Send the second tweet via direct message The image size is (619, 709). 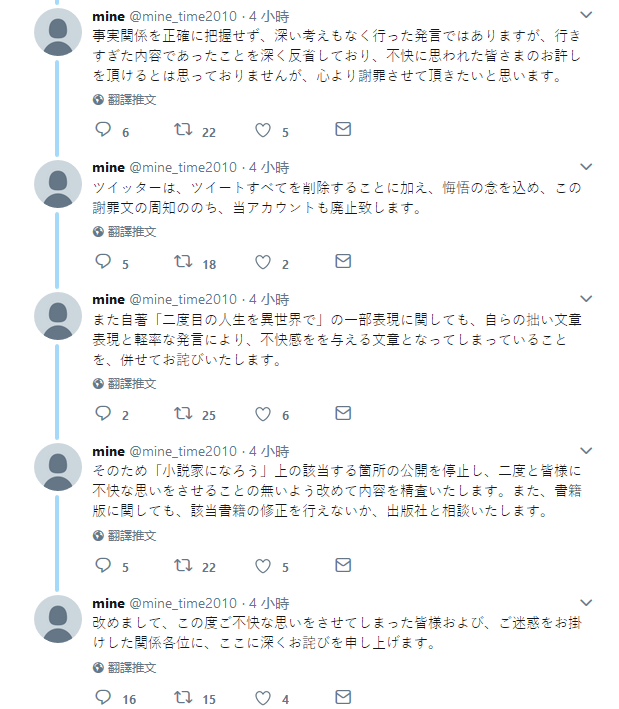[343, 261]
